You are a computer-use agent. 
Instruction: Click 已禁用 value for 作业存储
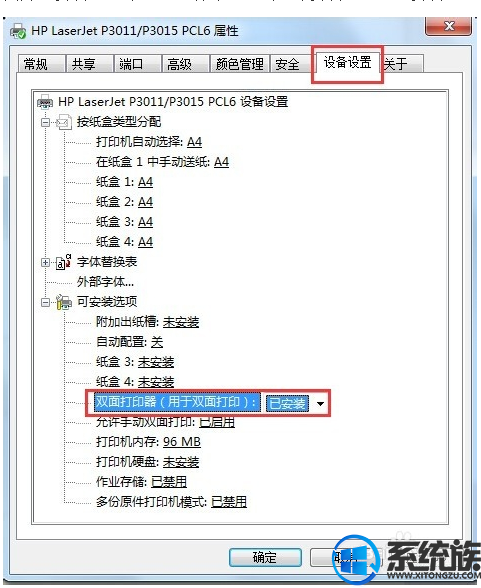click(x=169, y=482)
